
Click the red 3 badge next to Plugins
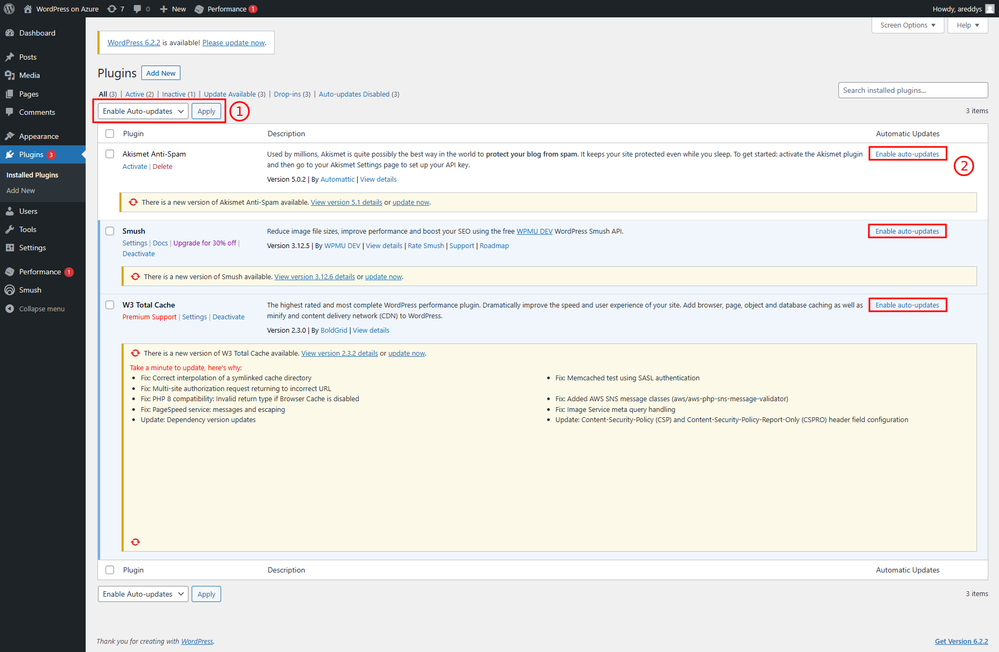coord(51,155)
